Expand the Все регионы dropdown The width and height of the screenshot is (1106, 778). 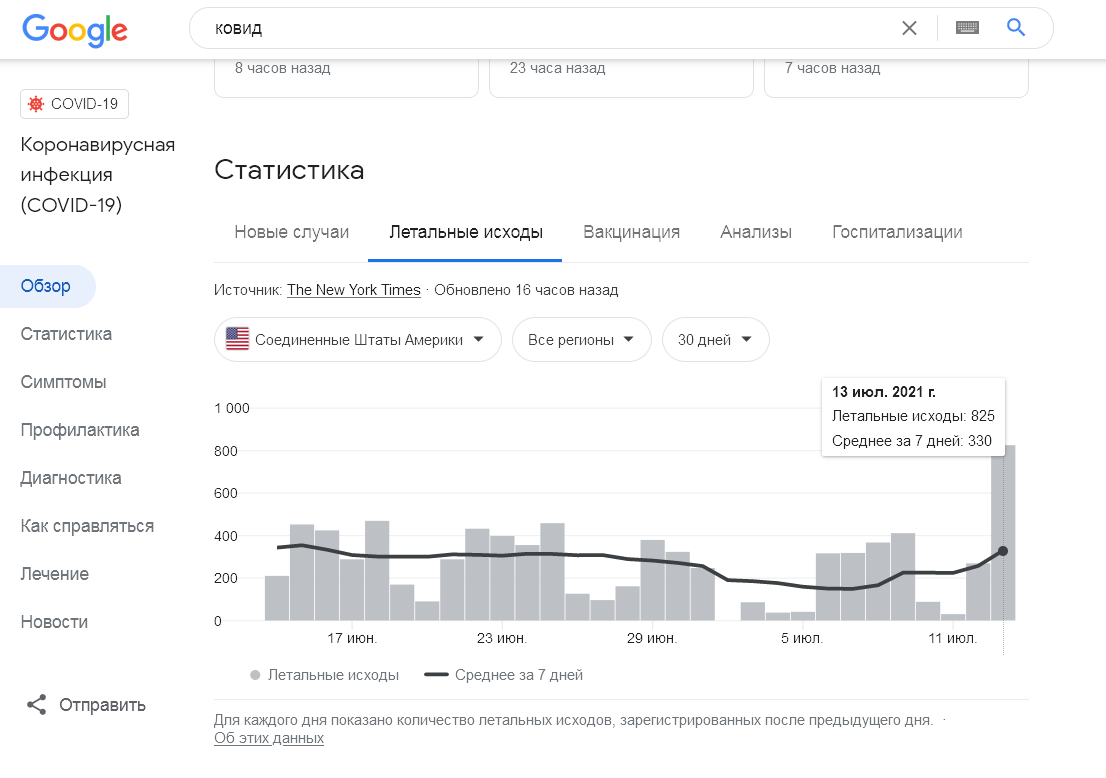point(581,340)
